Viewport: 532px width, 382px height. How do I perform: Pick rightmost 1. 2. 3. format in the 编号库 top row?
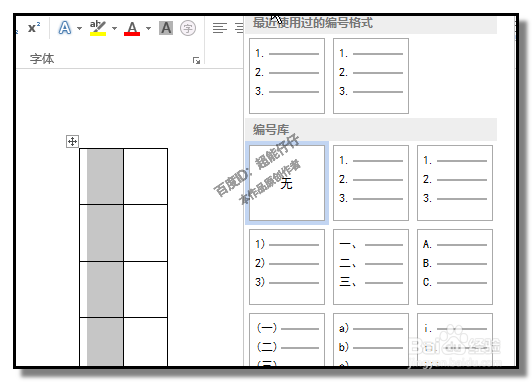click(x=455, y=183)
